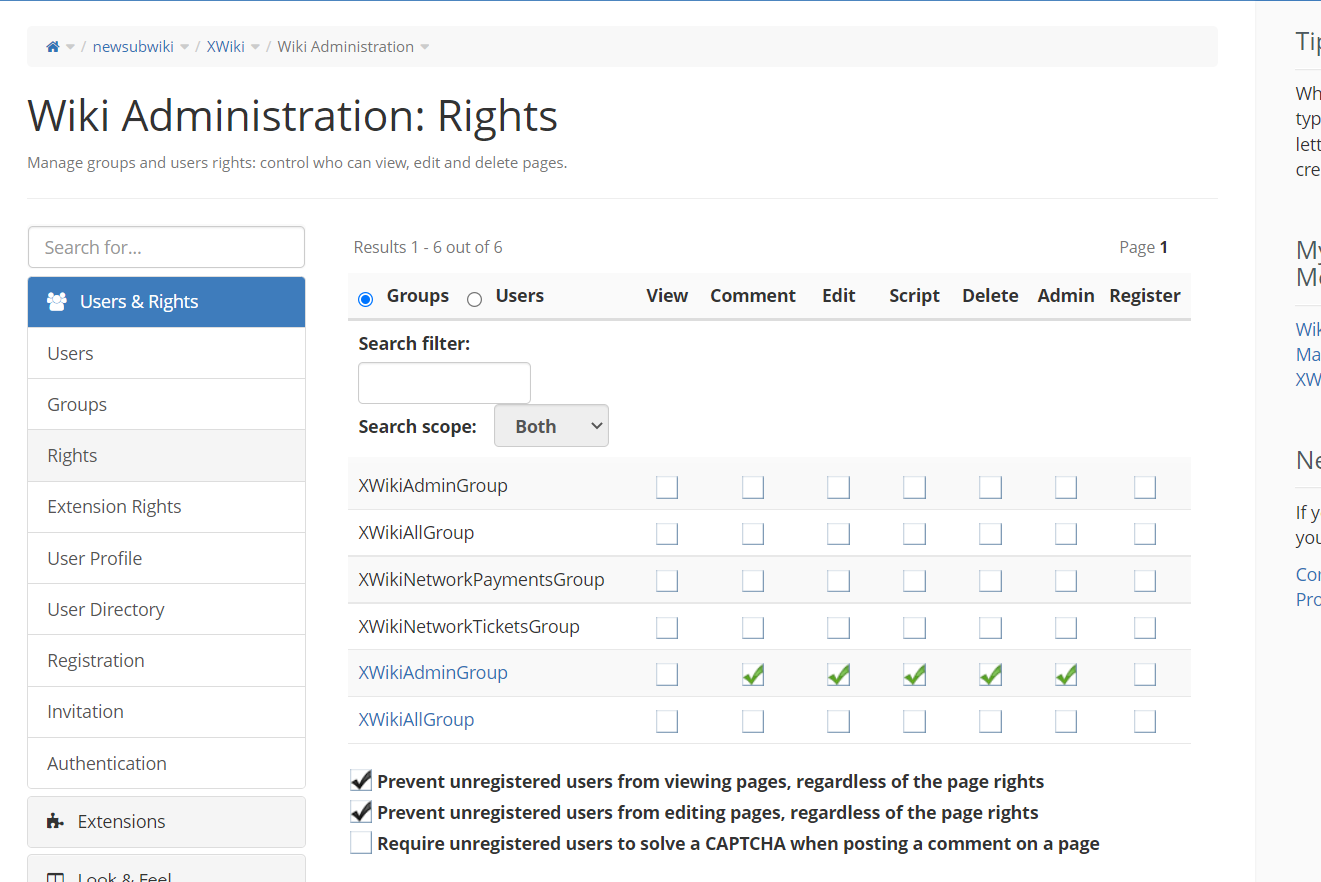Click the Admin column header
This screenshot has width=1321, height=882.
(1066, 296)
